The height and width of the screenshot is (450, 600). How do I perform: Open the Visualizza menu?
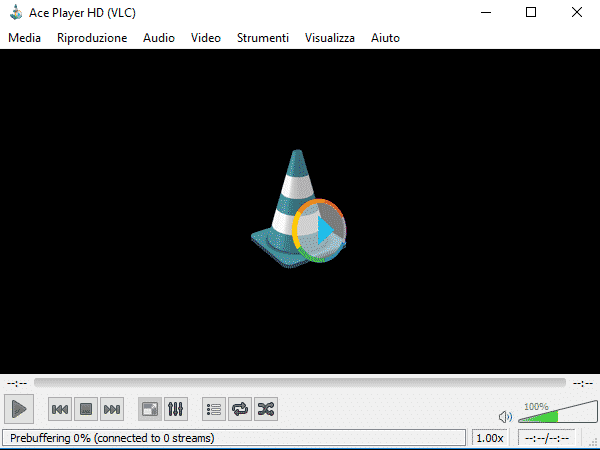329,38
